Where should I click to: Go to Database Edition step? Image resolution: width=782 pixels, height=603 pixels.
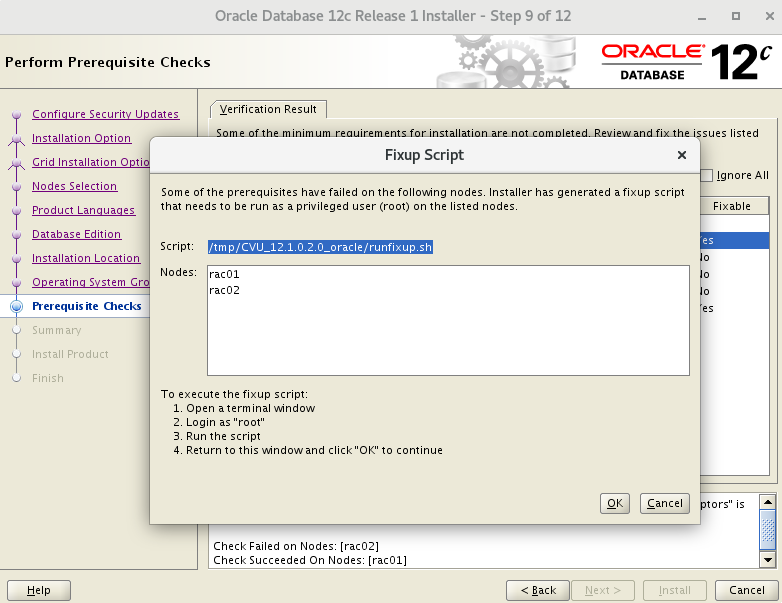click(x=76, y=233)
